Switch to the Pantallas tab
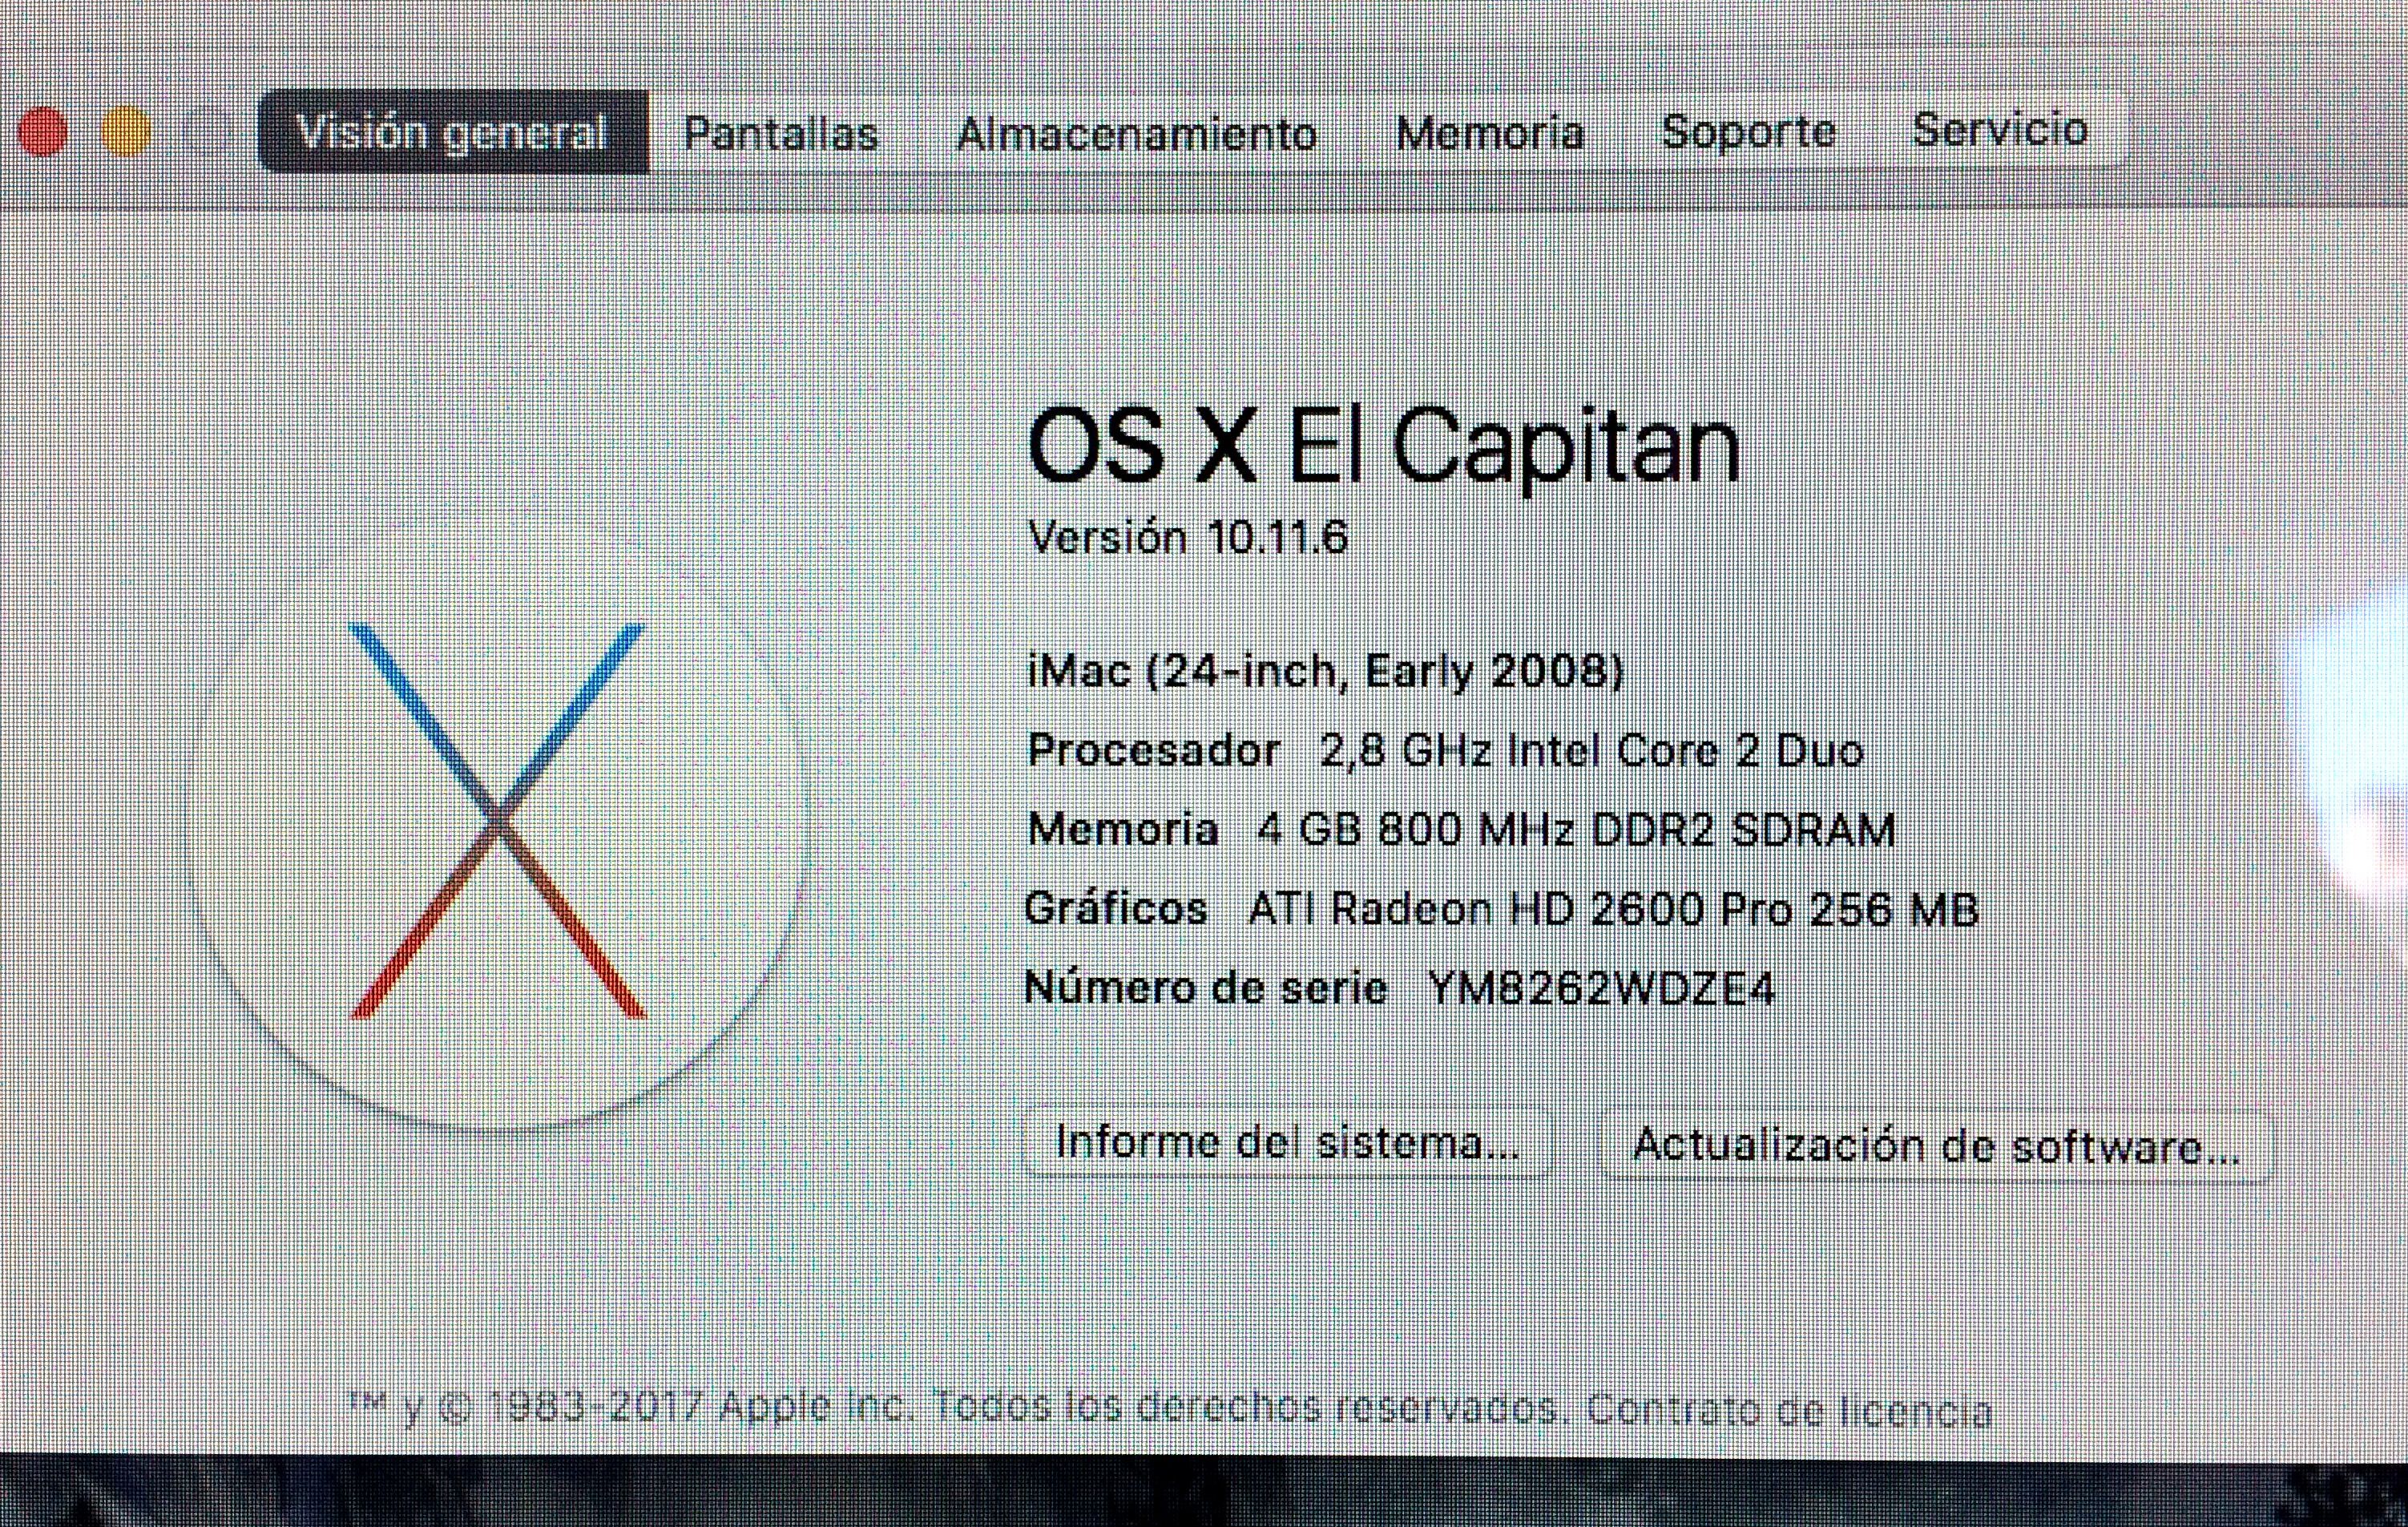Viewport: 2408px width, 1527px height. [x=781, y=133]
